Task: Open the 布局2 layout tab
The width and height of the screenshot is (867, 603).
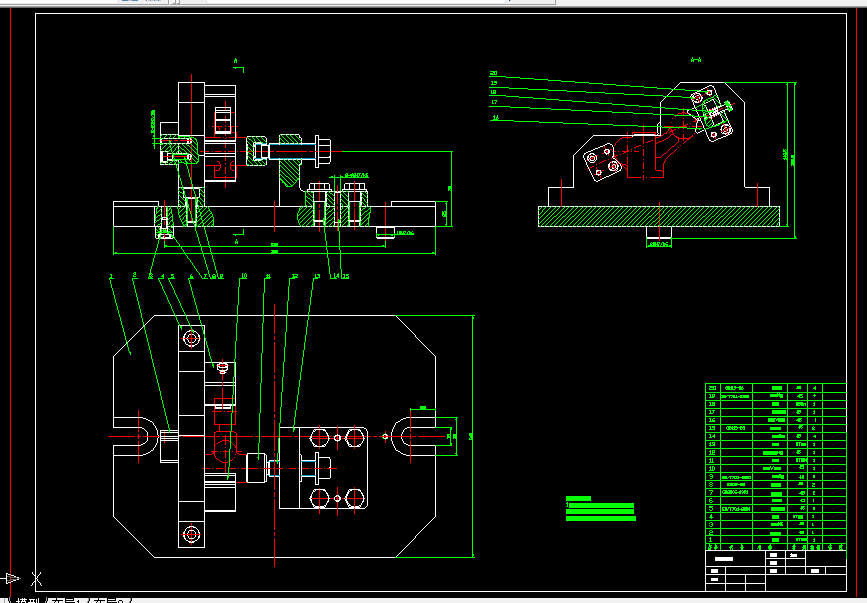Action: (108, 600)
